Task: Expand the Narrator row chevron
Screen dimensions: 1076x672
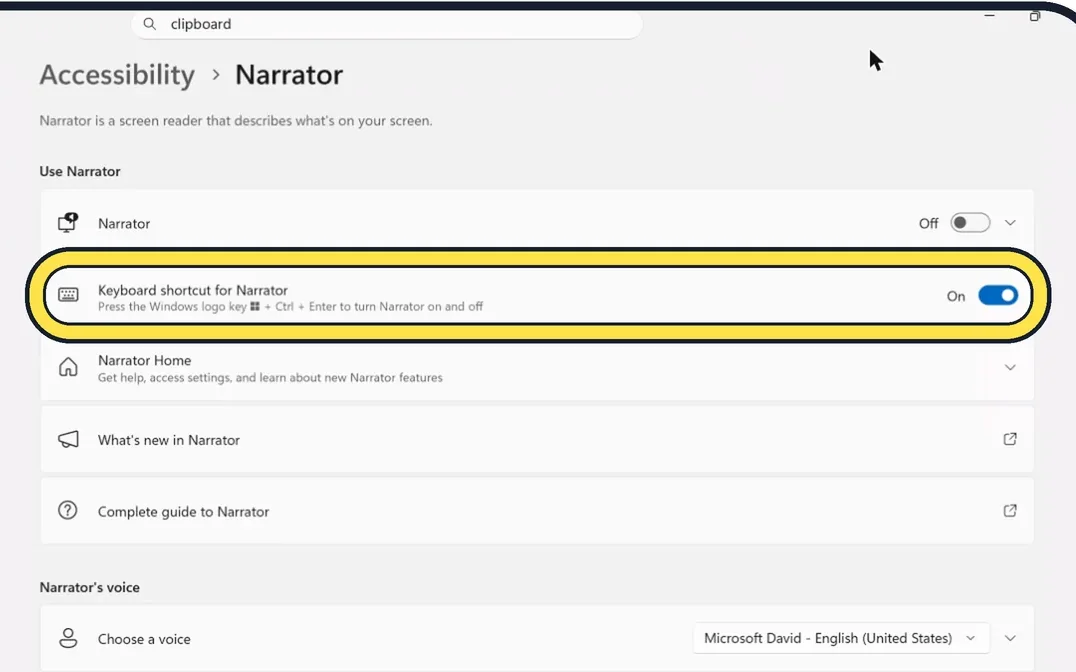Action: [1010, 223]
